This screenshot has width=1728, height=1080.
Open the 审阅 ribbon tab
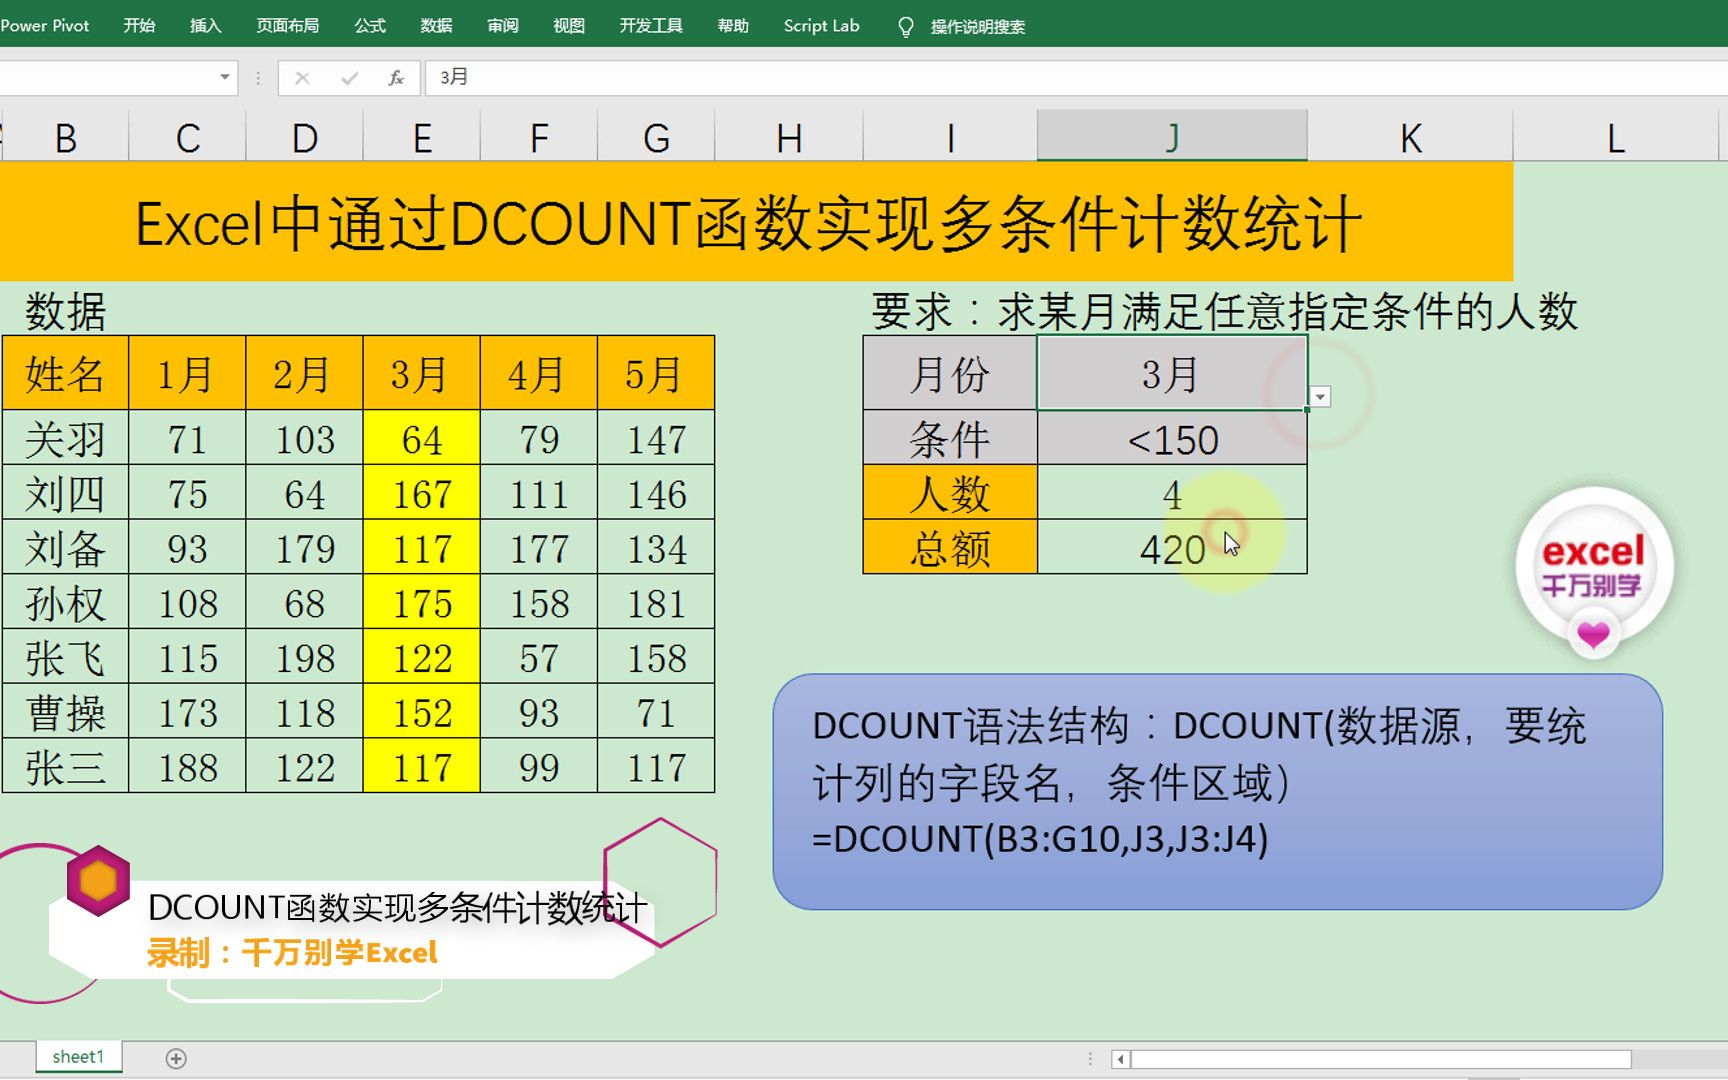[x=503, y=26]
